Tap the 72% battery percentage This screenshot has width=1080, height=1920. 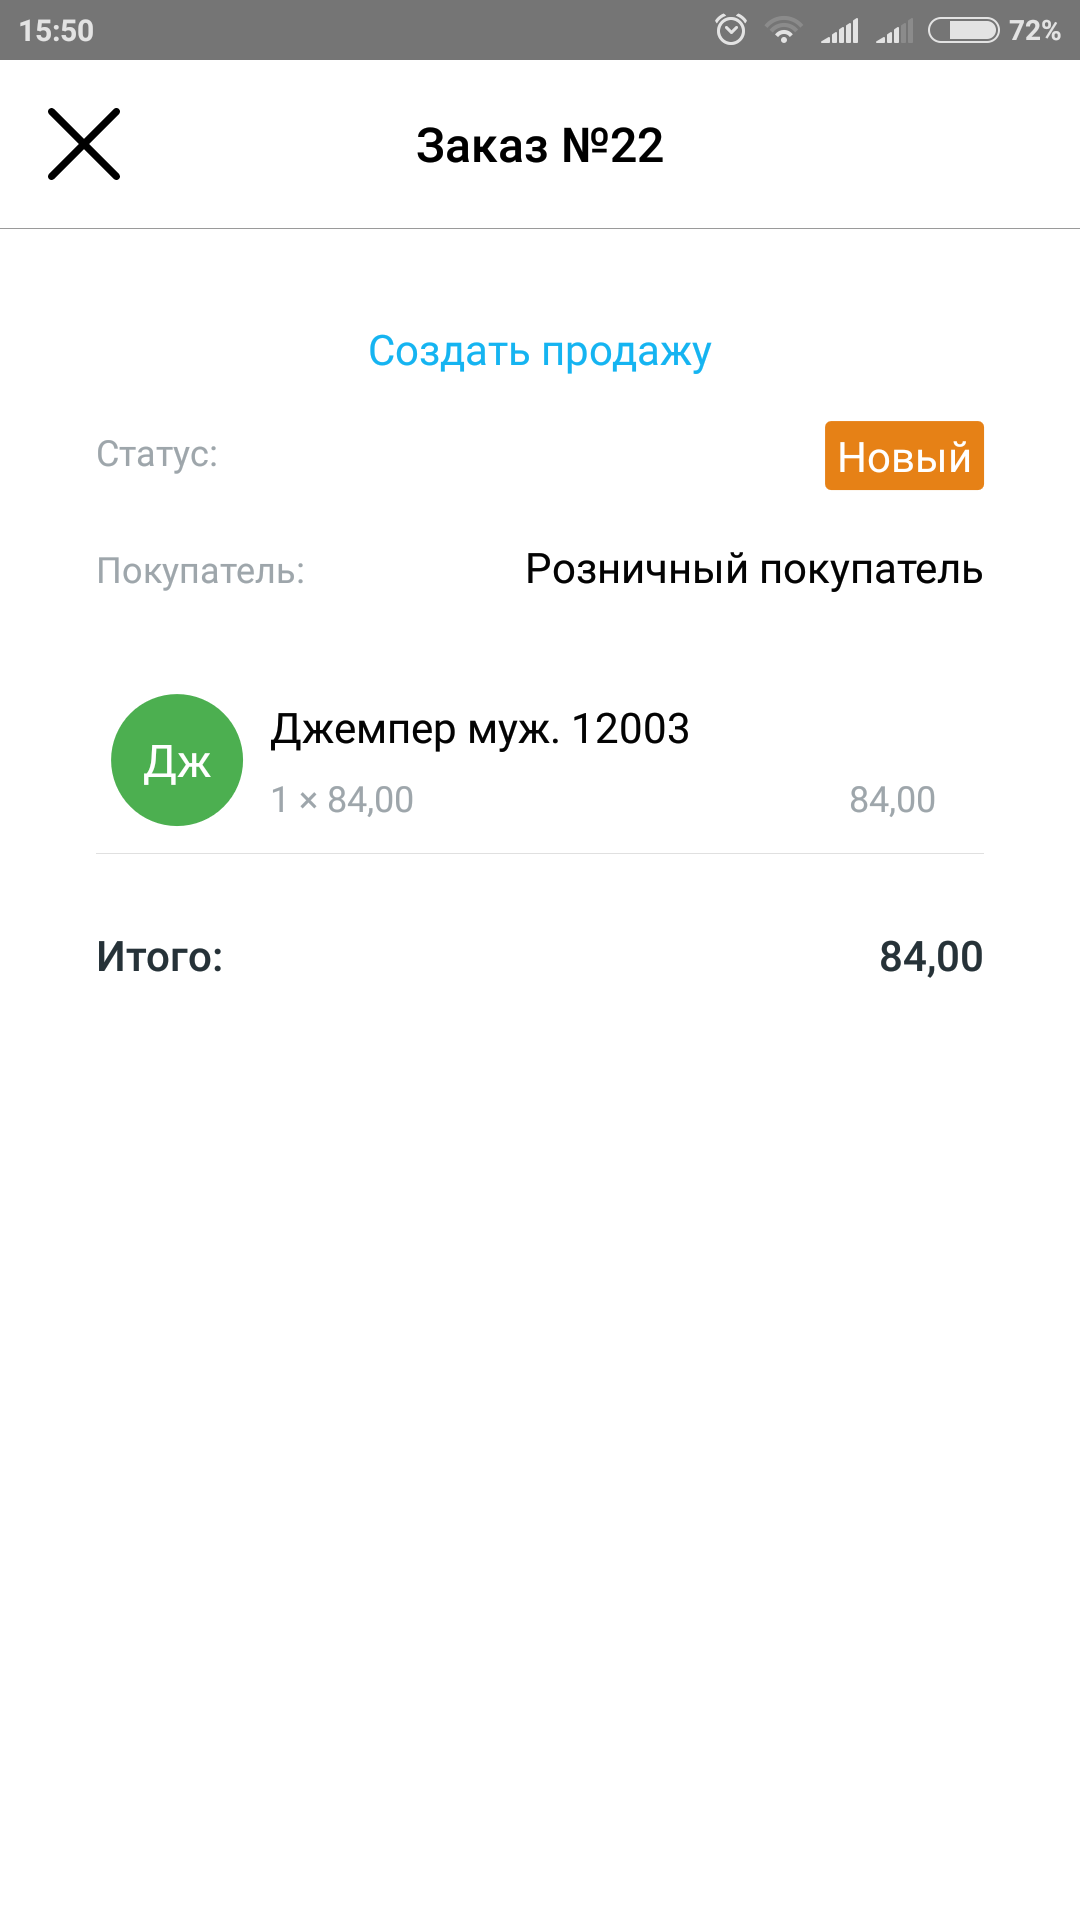pos(1035,30)
